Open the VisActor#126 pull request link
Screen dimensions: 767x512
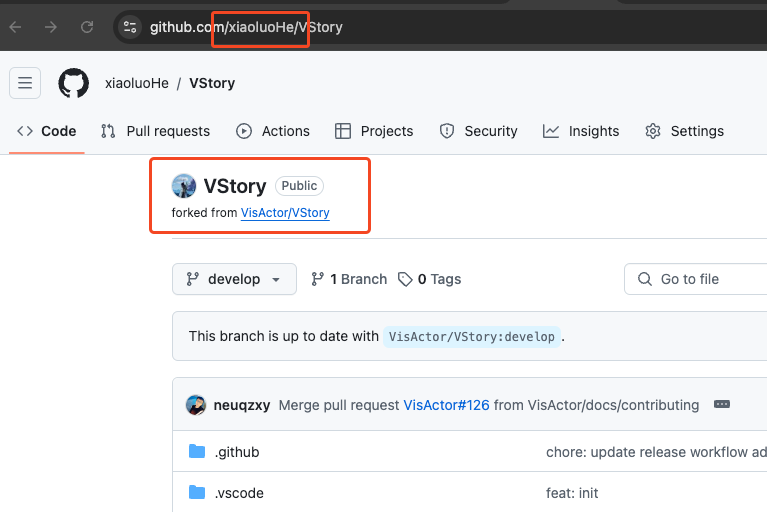(446, 405)
